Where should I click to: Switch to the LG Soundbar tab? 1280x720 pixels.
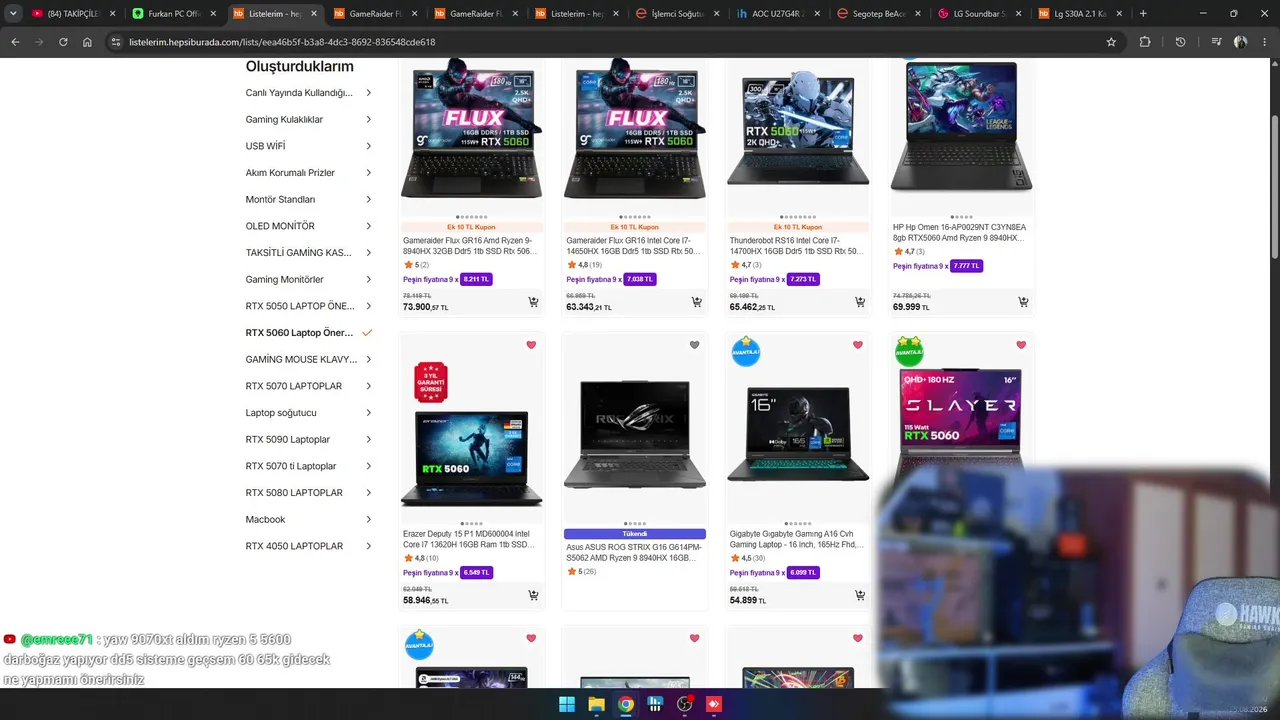click(x=980, y=14)
